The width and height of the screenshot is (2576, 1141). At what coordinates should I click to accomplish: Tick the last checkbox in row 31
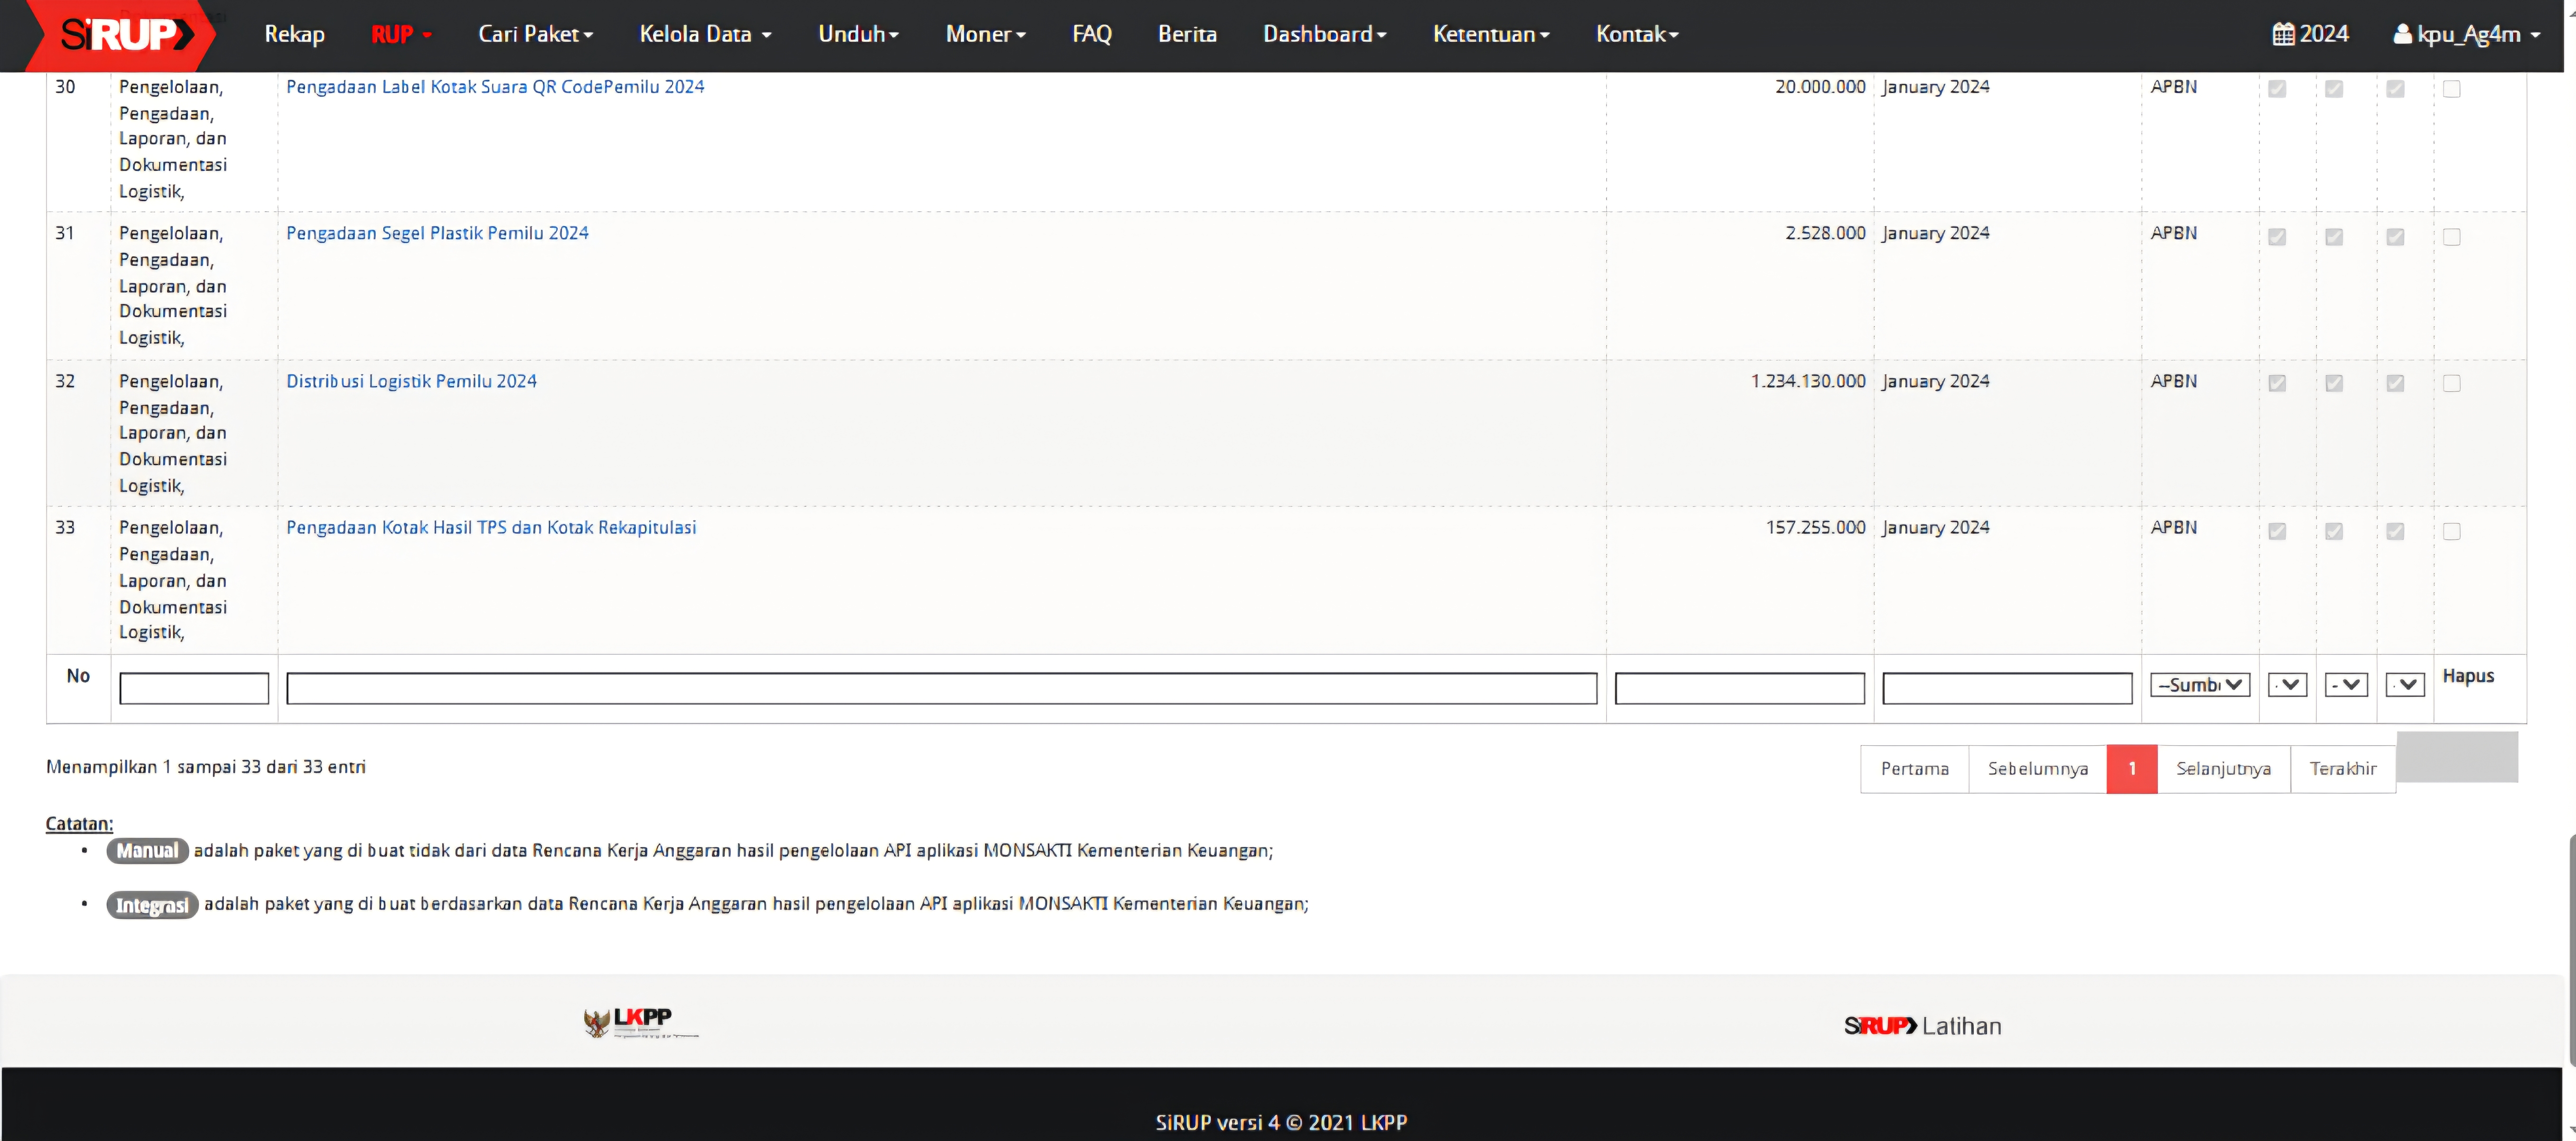click(2451, 237)
